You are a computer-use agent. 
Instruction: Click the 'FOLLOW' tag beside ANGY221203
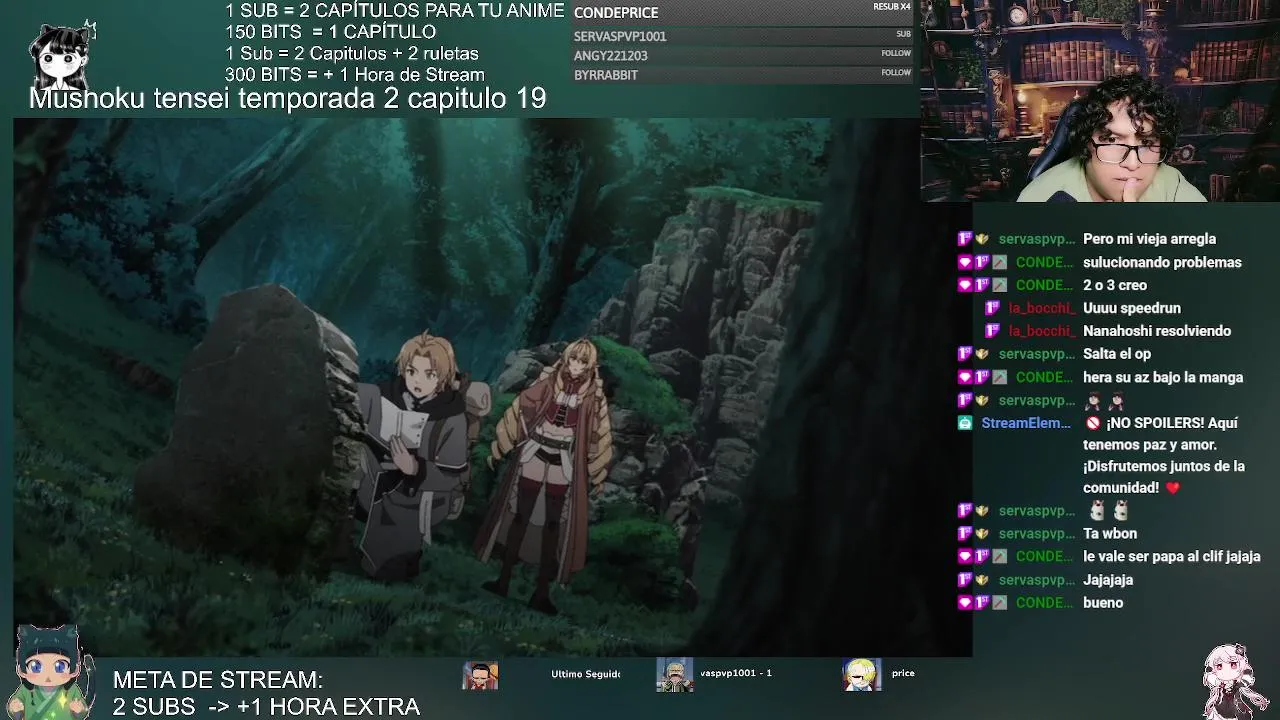coord(896,53)
